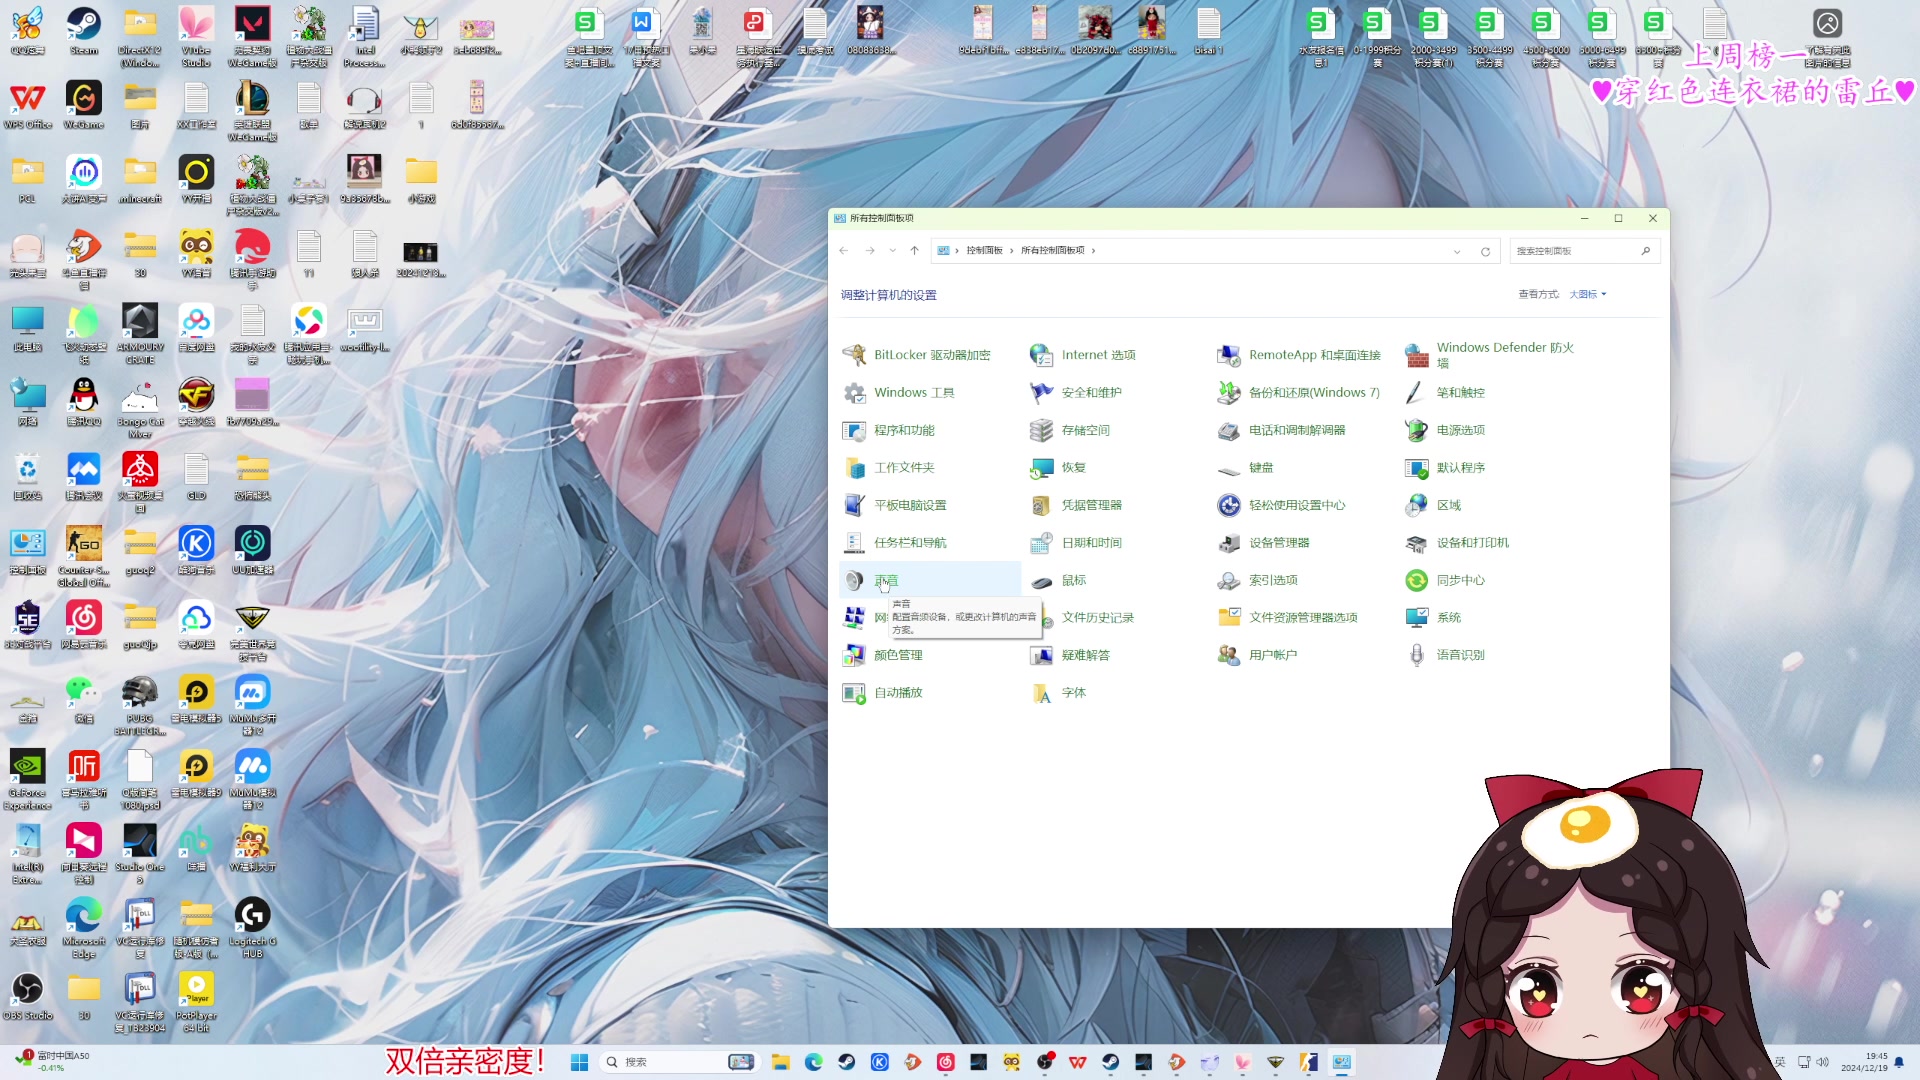Click 所有控制面板项 breadcrumb segment

(1052, 251)
